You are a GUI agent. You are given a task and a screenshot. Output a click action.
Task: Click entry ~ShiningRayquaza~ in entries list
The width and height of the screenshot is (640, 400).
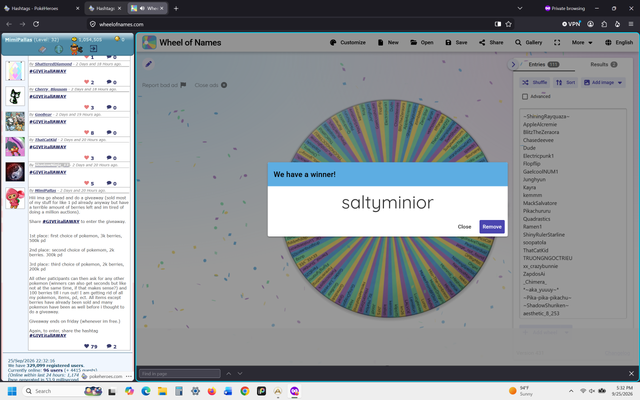click(x=546, y=116)
